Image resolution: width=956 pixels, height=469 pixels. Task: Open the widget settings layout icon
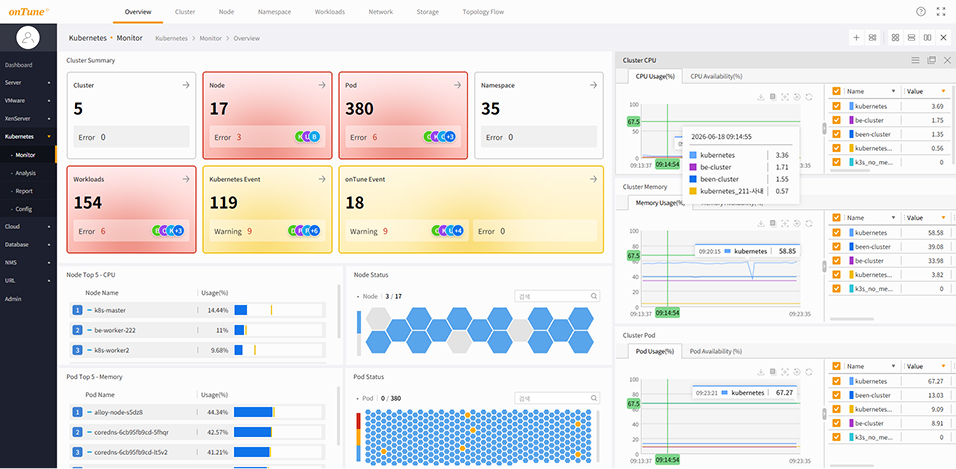tap(872, 38)
